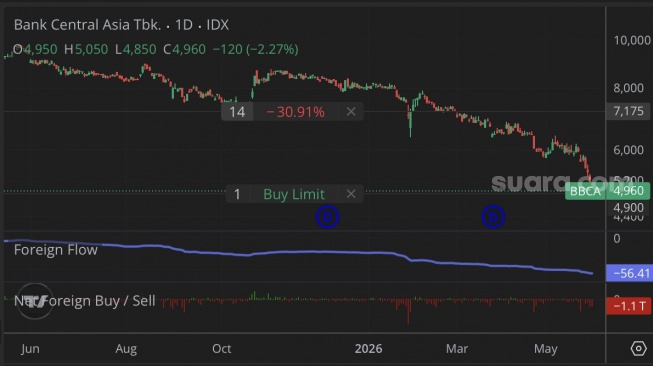Click the first dividend D marker
Image resolution: width=653 pixels, height=366 pixels.
[327, 217]
